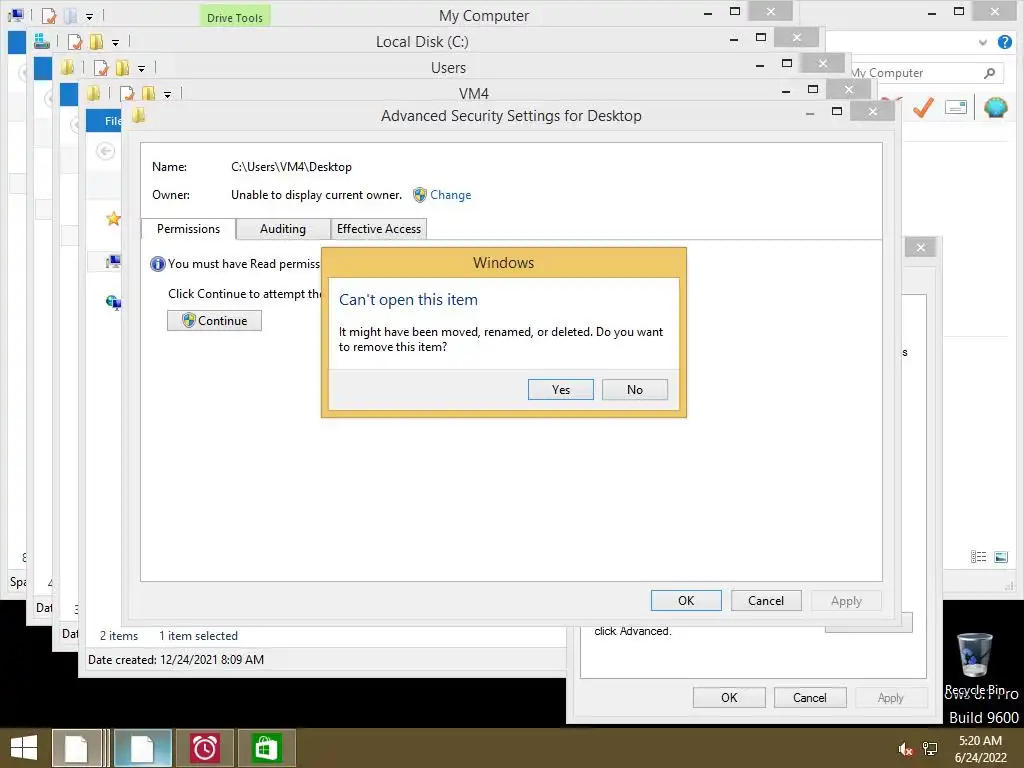
Task: Click the network tray icon
Action: click(x=930, y=749)
